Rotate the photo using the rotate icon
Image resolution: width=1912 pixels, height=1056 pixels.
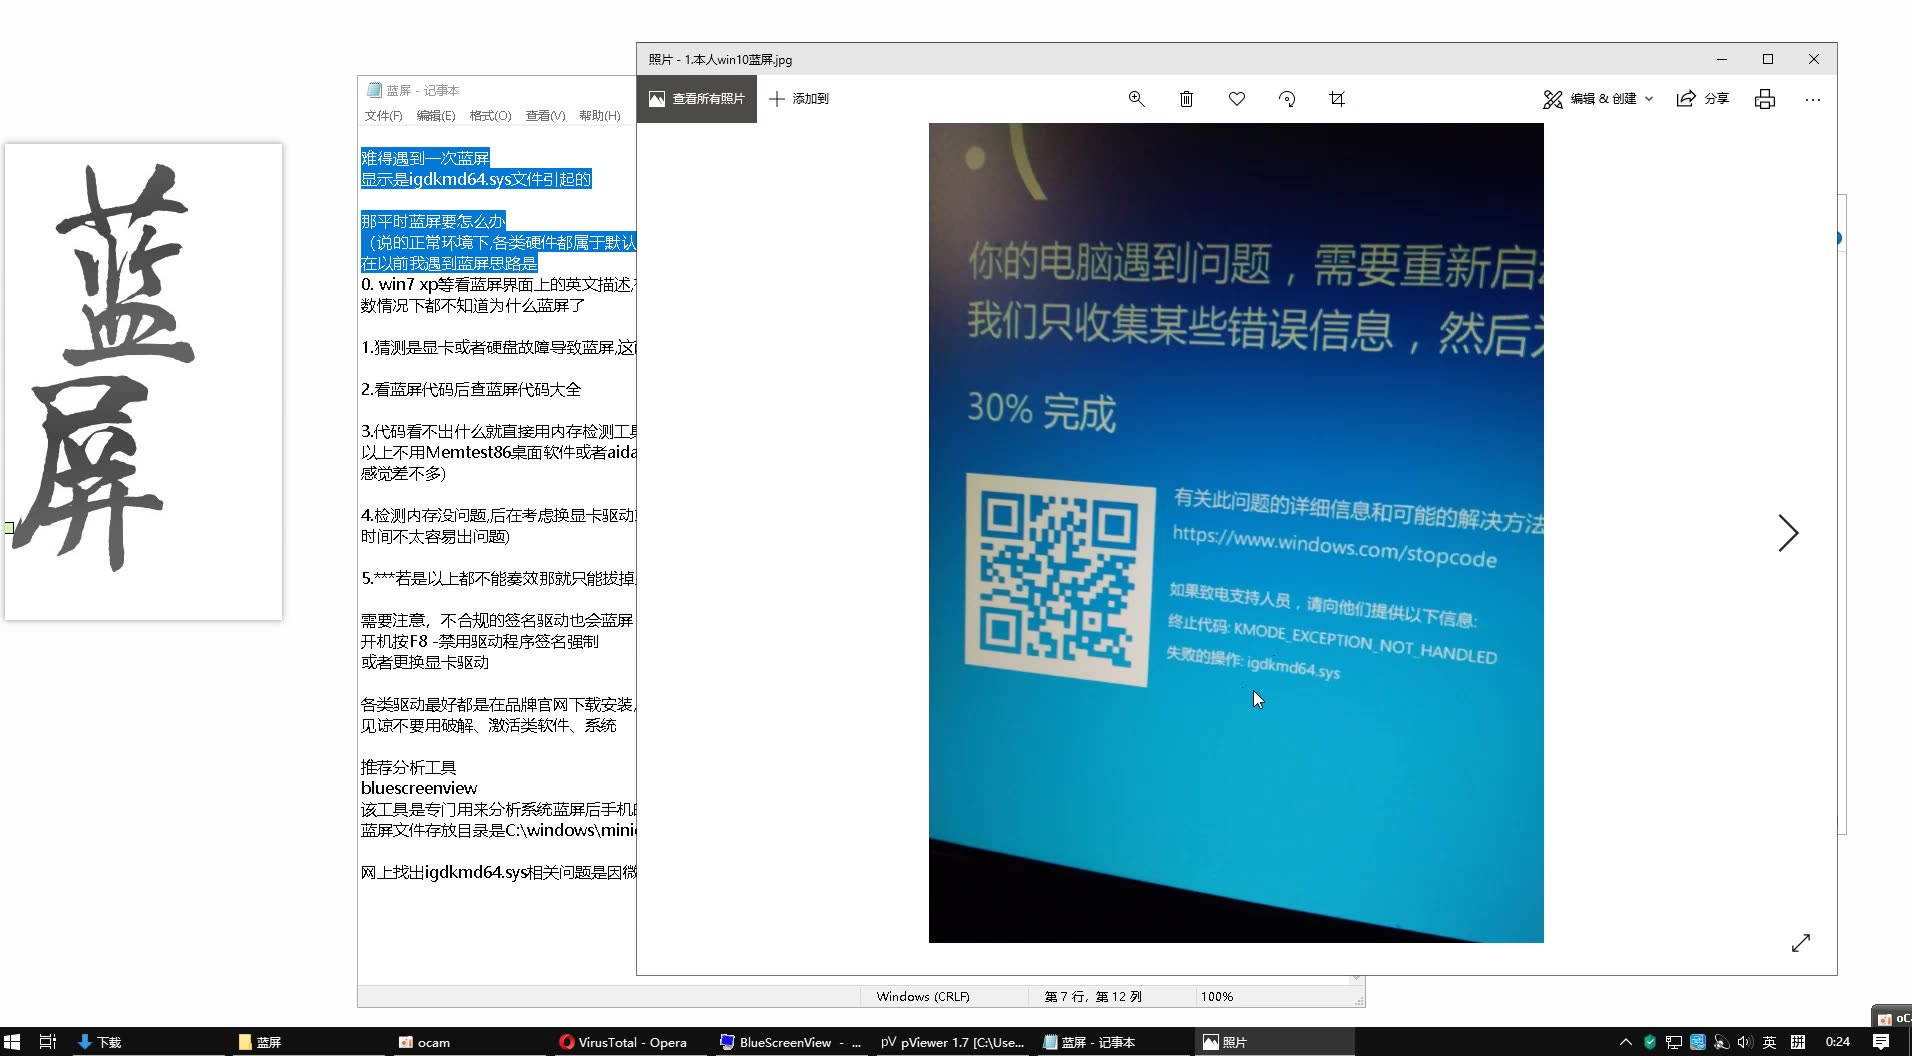point(1287,99)
